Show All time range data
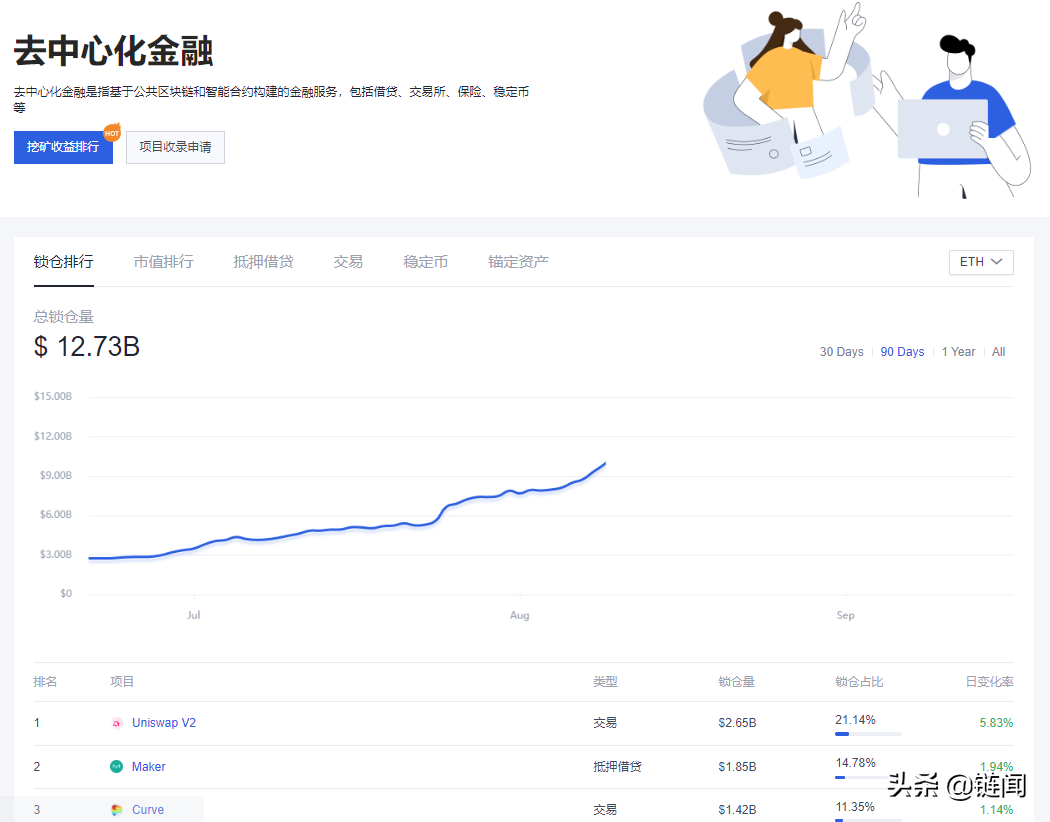1050x822 pixels. (x=998, y=352)
